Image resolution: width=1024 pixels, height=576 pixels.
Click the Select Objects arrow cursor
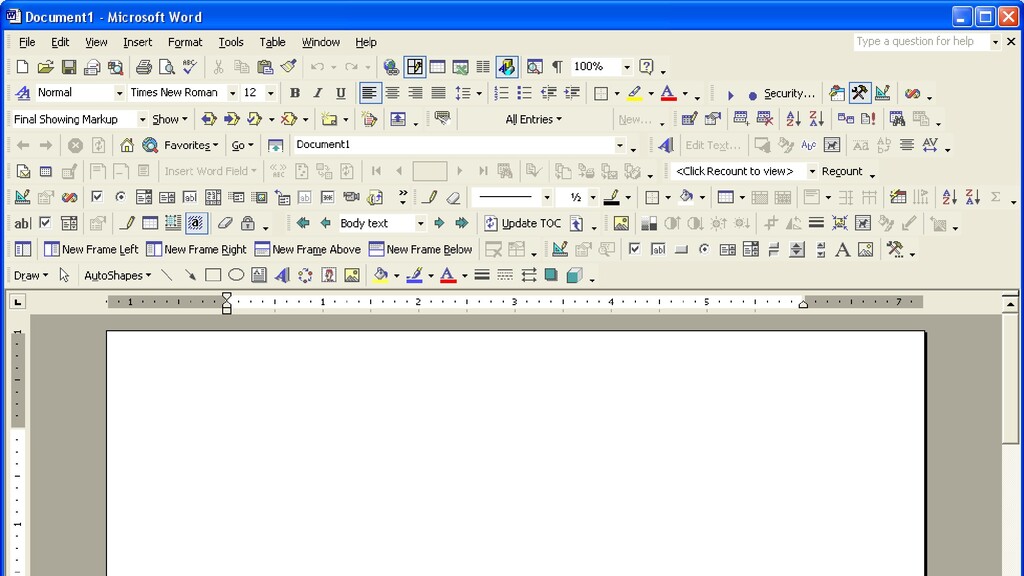[x=64, y=276]
